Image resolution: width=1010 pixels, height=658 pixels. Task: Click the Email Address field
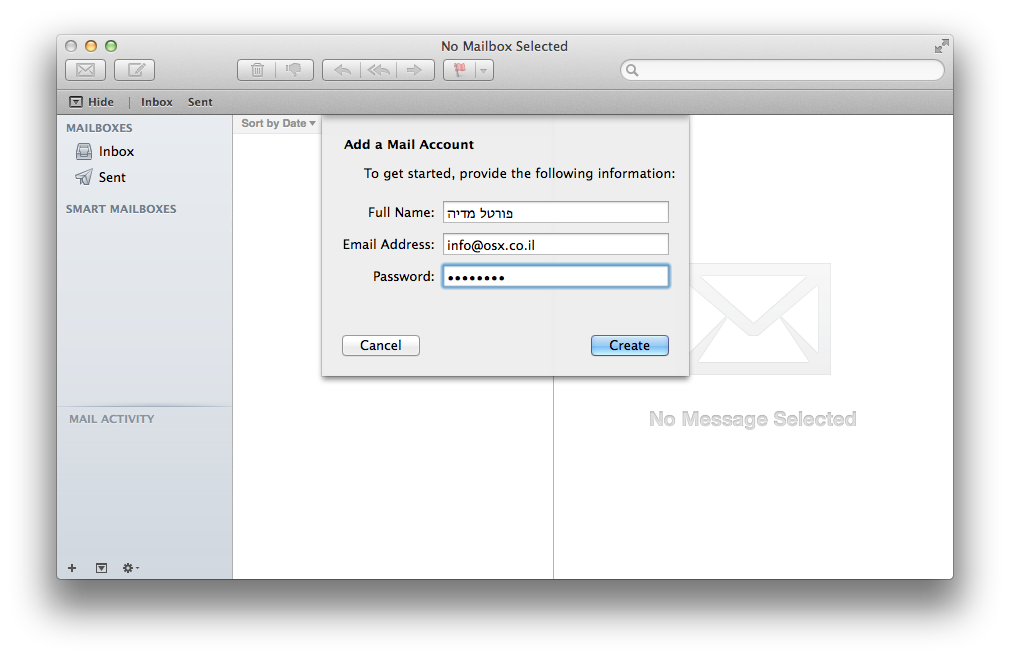(555, 245)
